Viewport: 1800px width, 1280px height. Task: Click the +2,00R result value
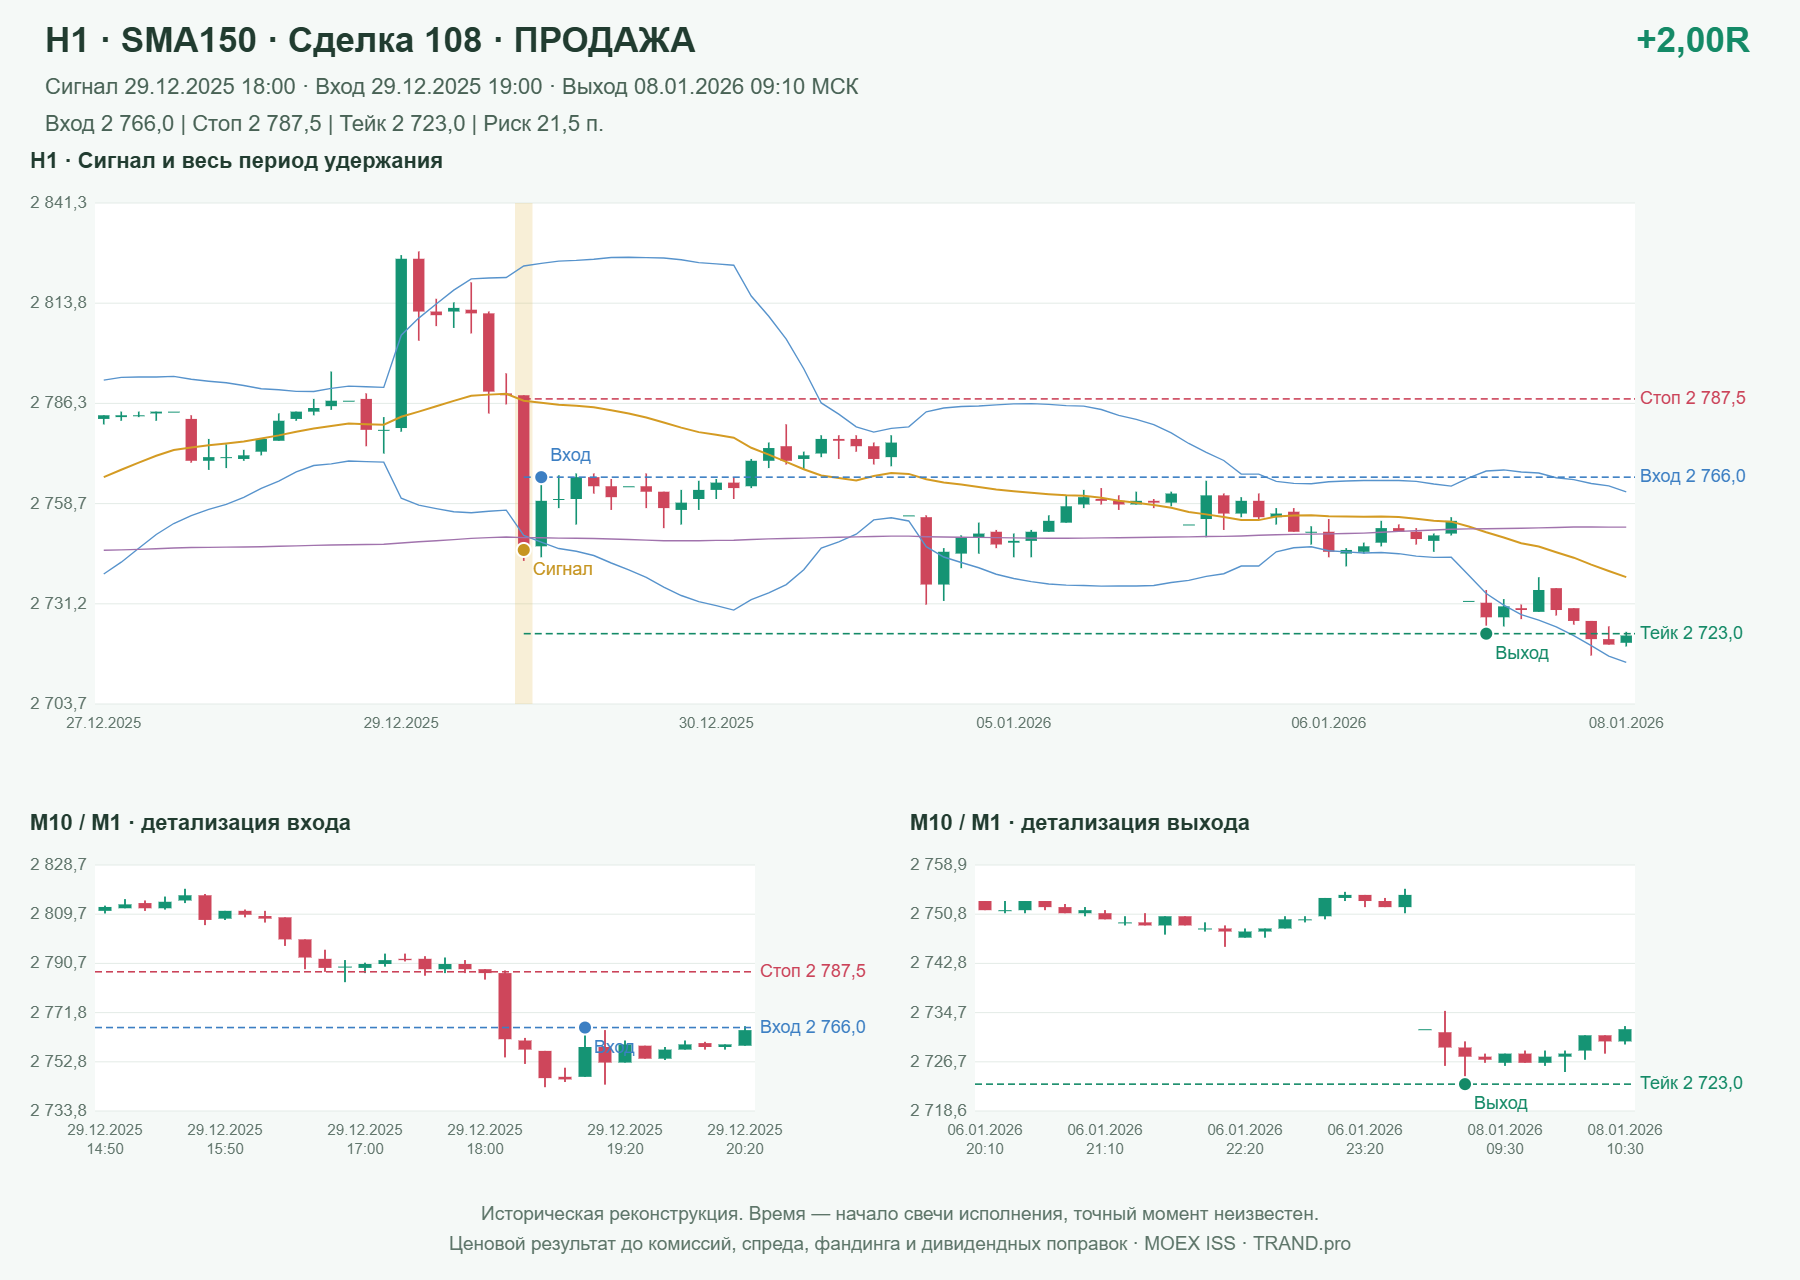1693,40
